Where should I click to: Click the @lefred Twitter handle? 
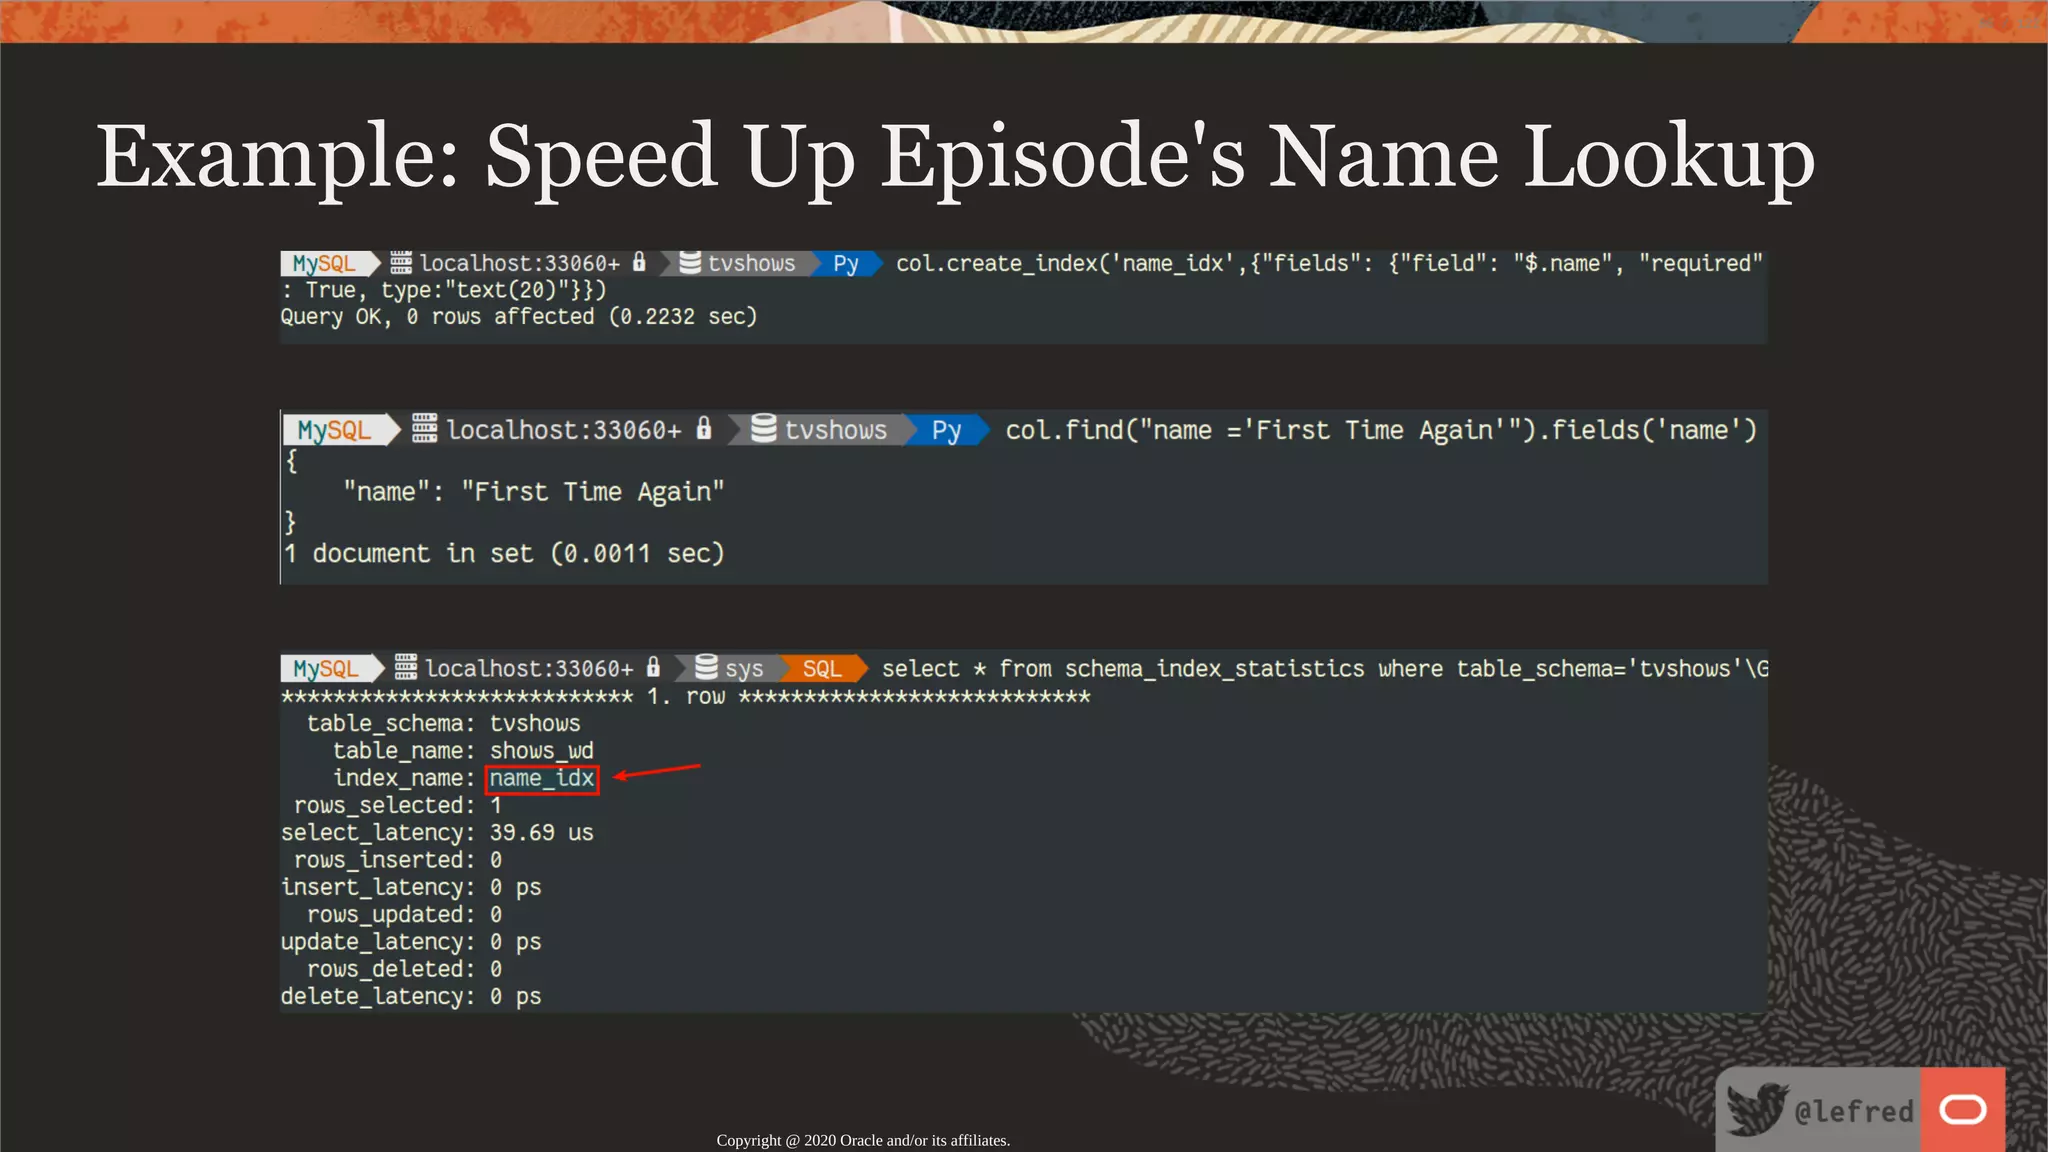tap(1853, 1111)
